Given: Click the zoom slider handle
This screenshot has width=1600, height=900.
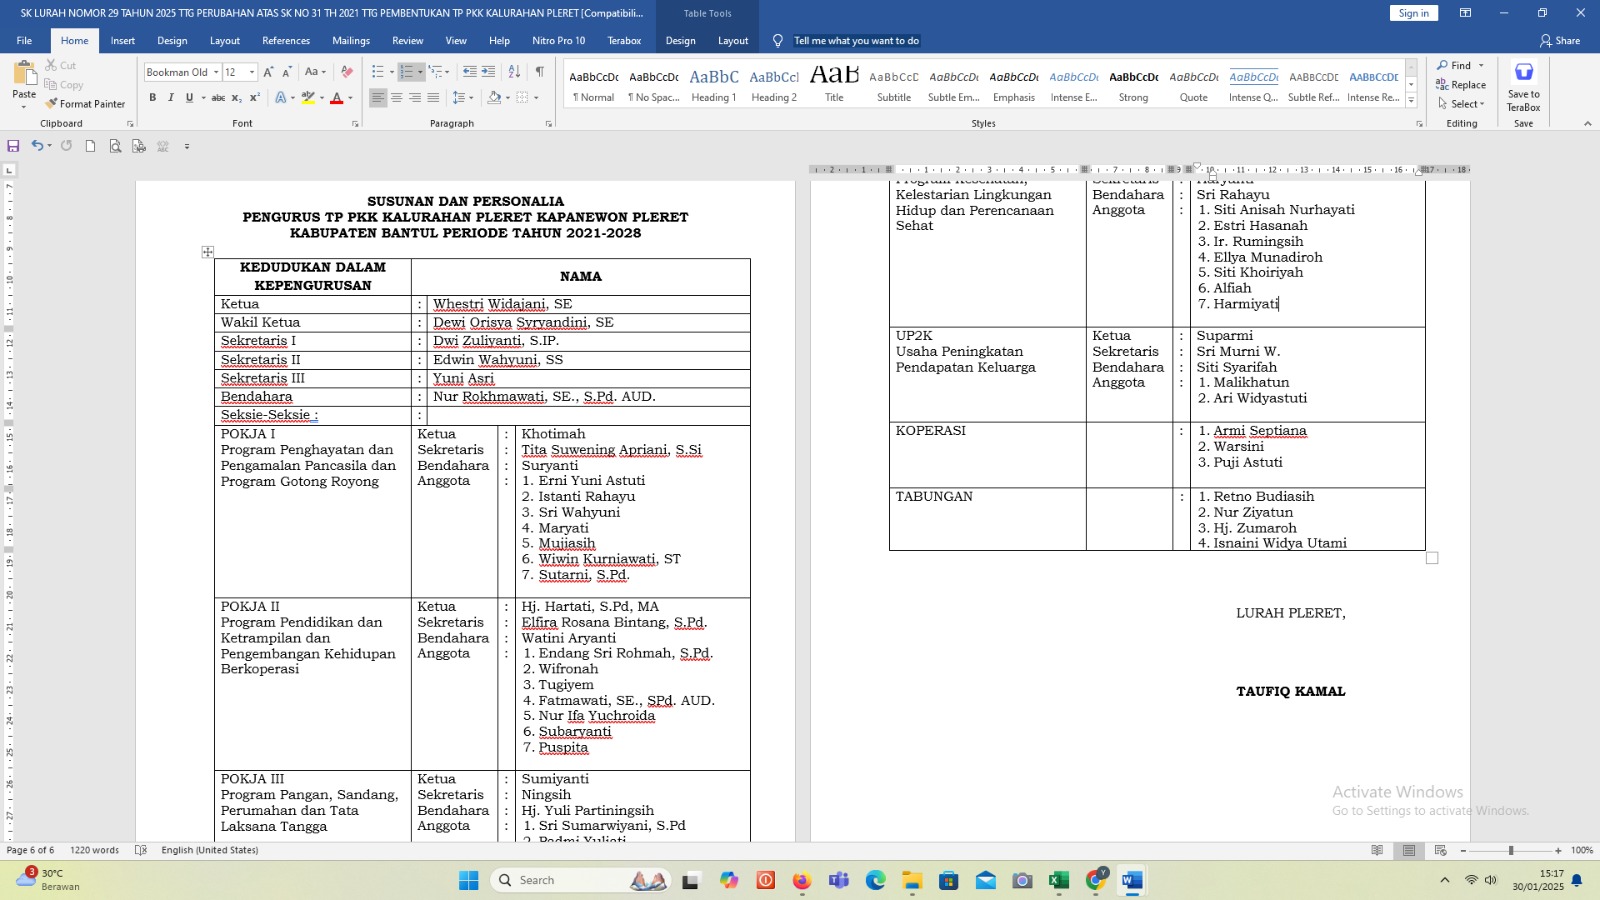Looking at the screenshot, I should [x=1511, y=850].
